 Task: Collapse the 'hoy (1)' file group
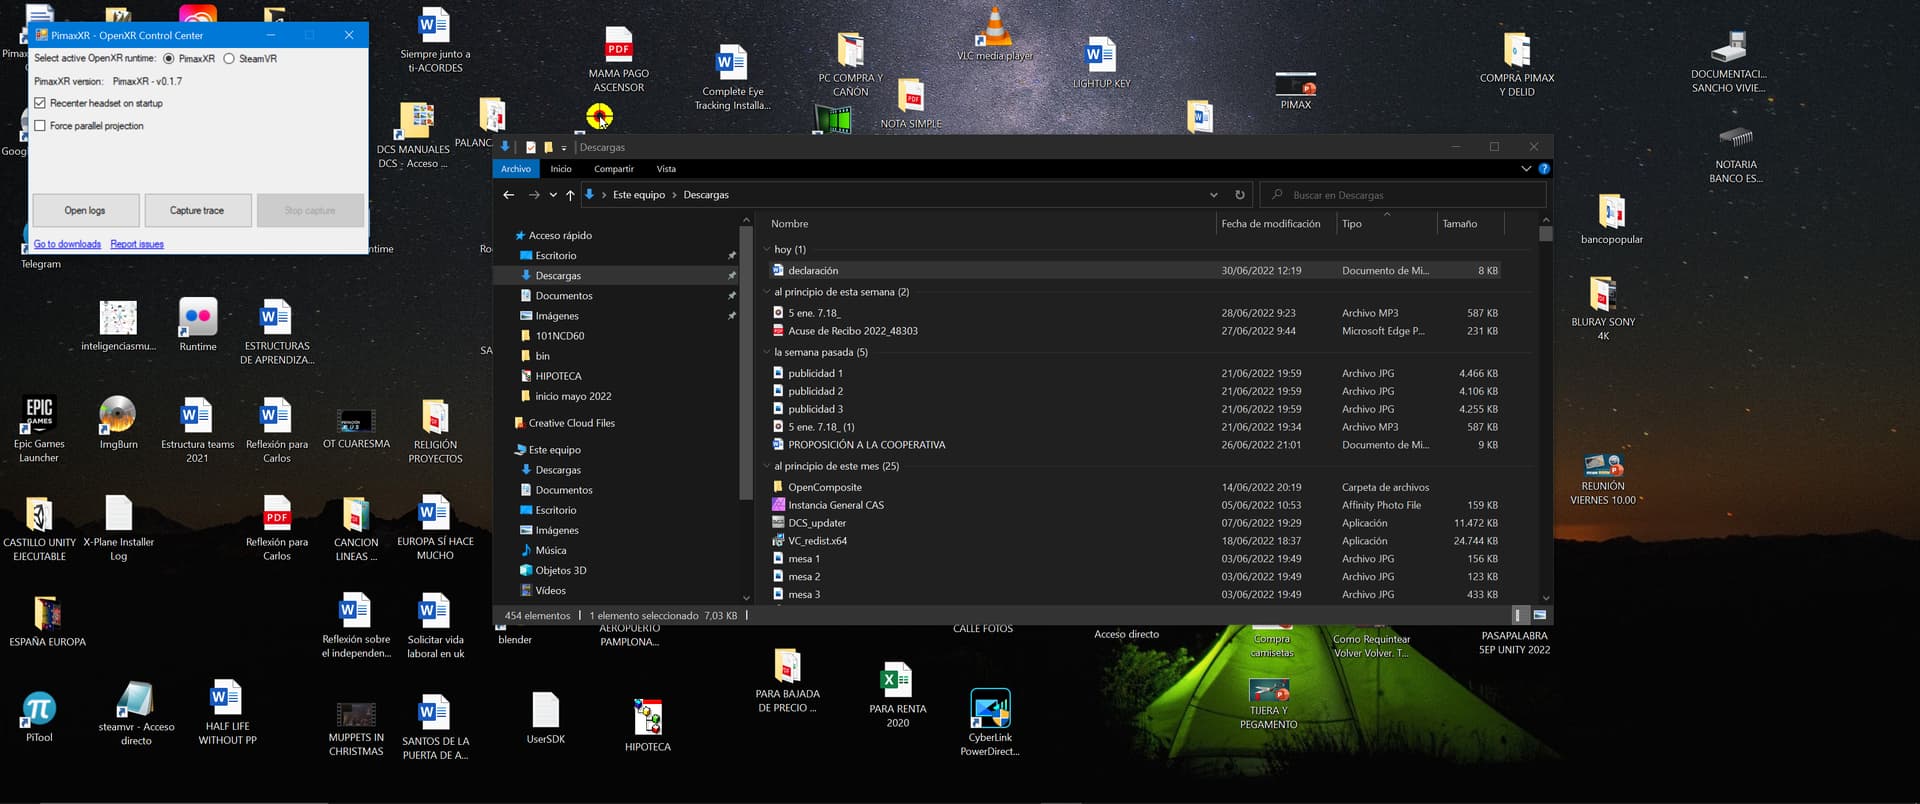[767, 250]
